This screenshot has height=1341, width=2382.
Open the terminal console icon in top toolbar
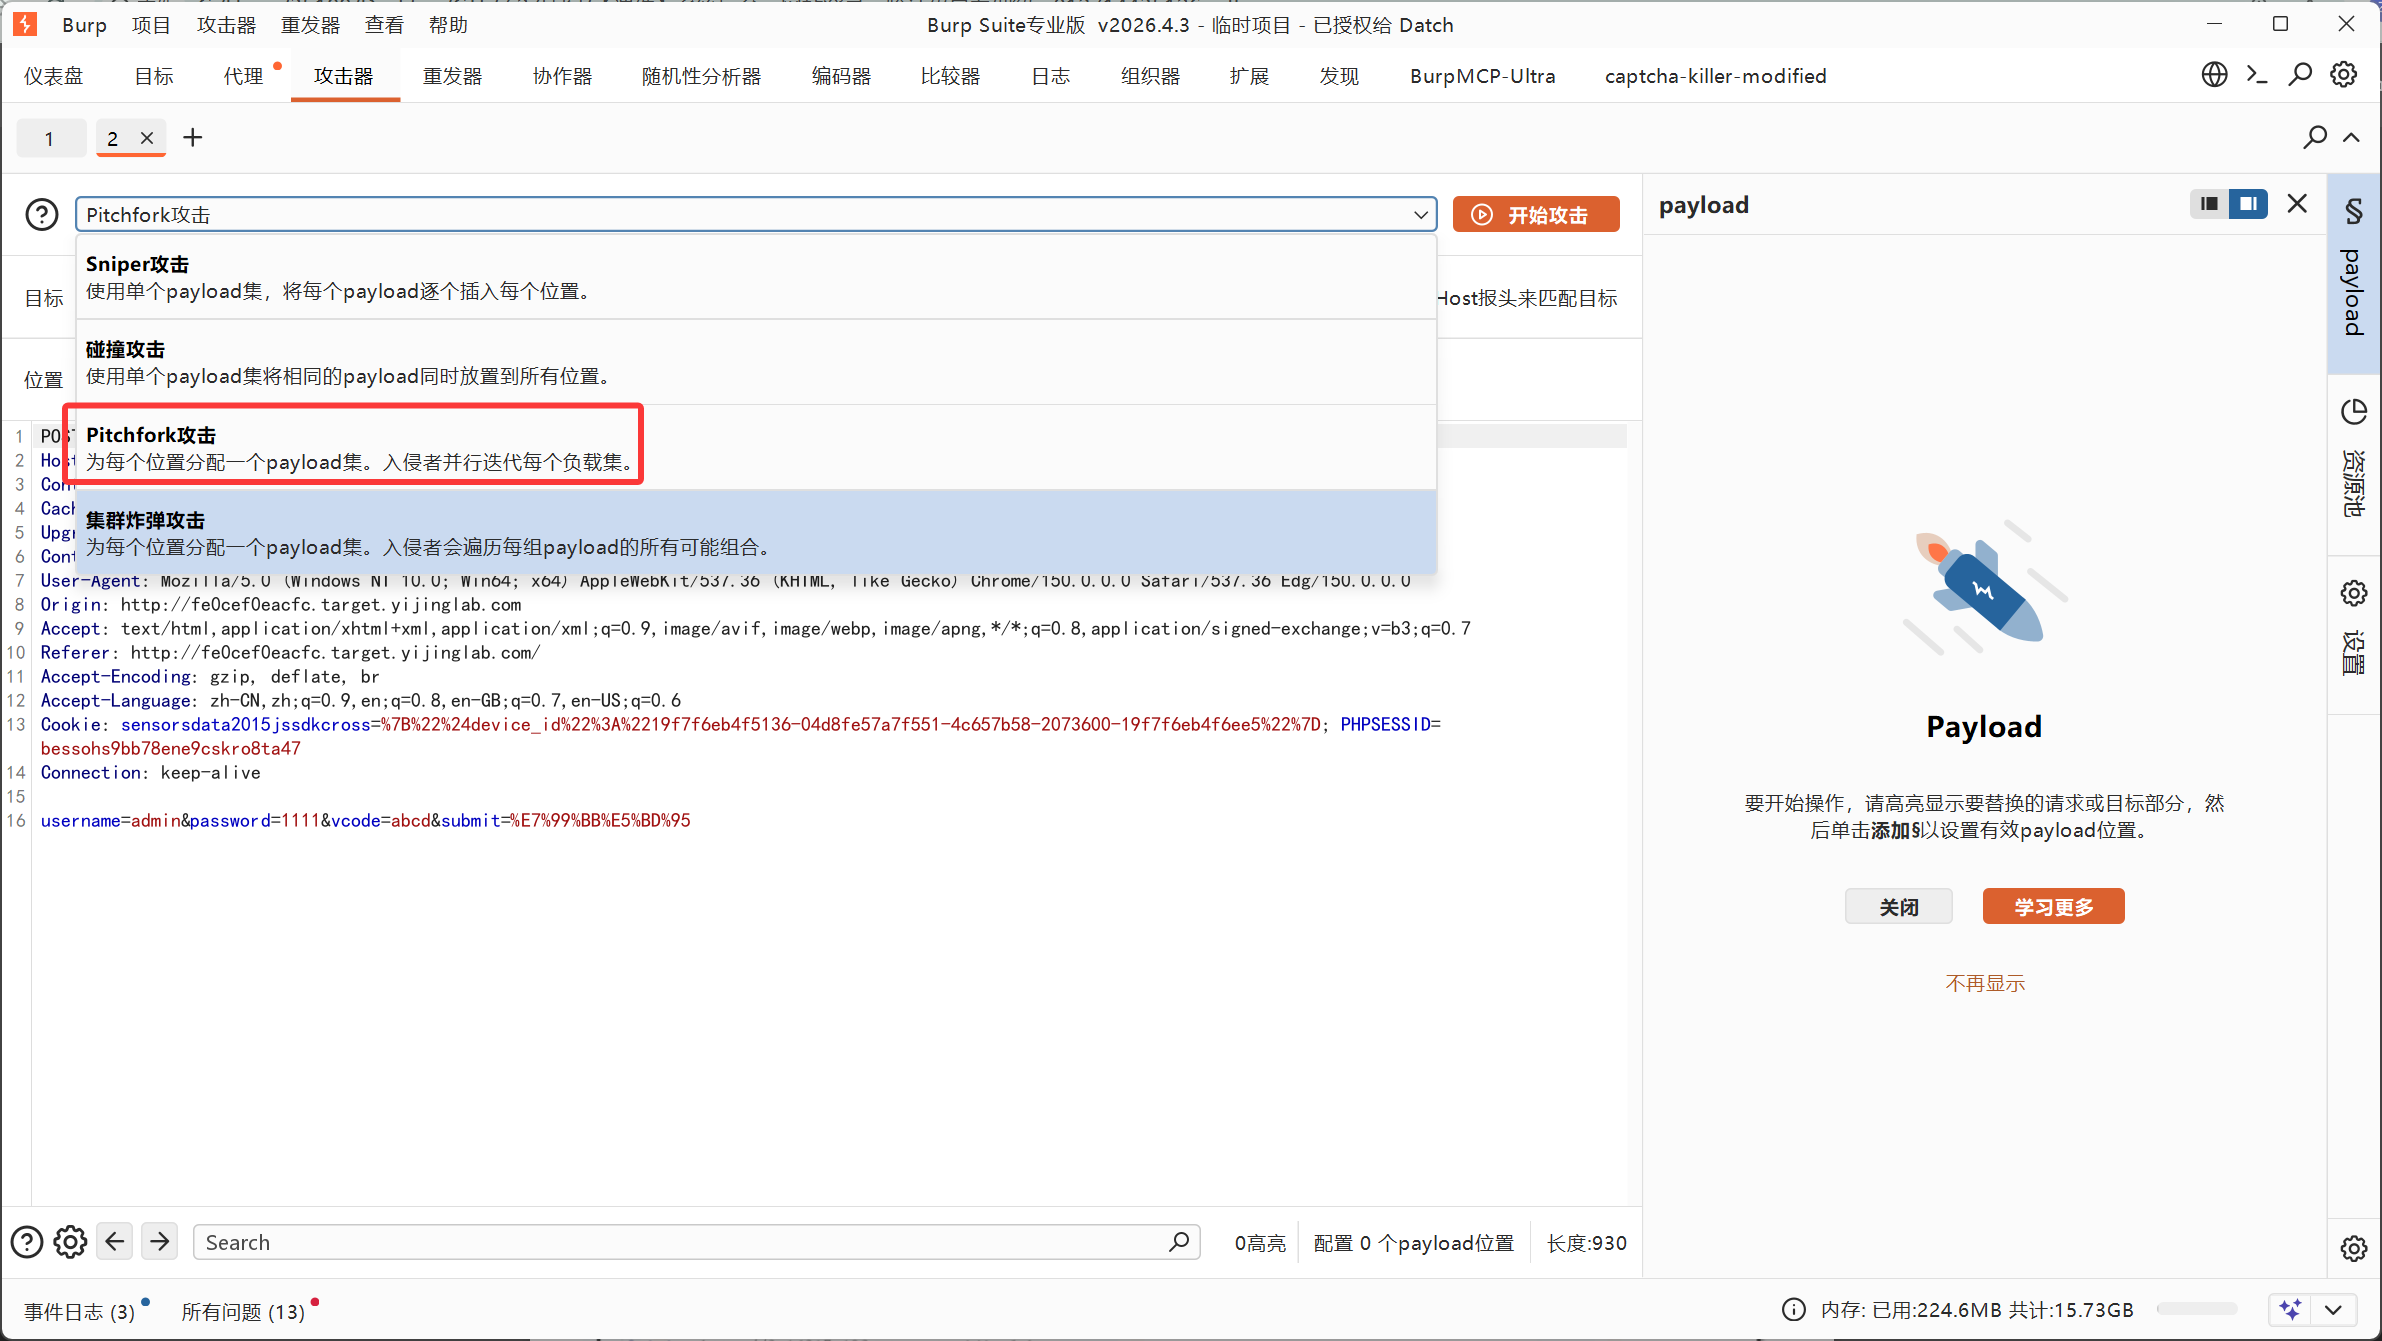coord(2257,75)
